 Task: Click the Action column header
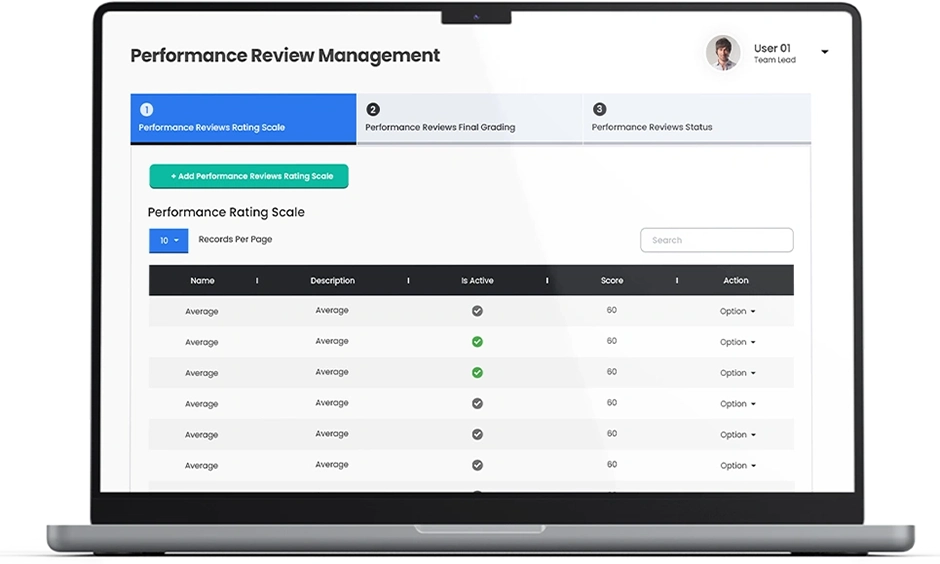[736, 281]
